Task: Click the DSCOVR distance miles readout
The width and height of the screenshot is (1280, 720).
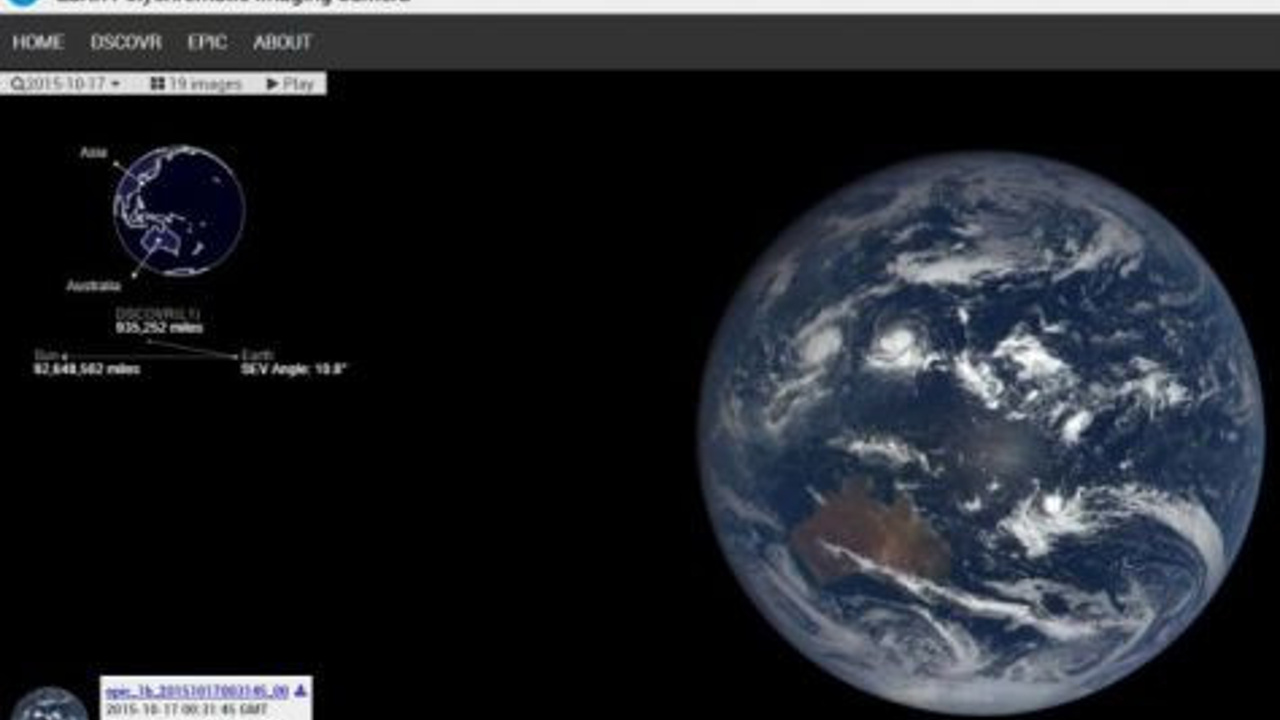Action: (160, 327)
